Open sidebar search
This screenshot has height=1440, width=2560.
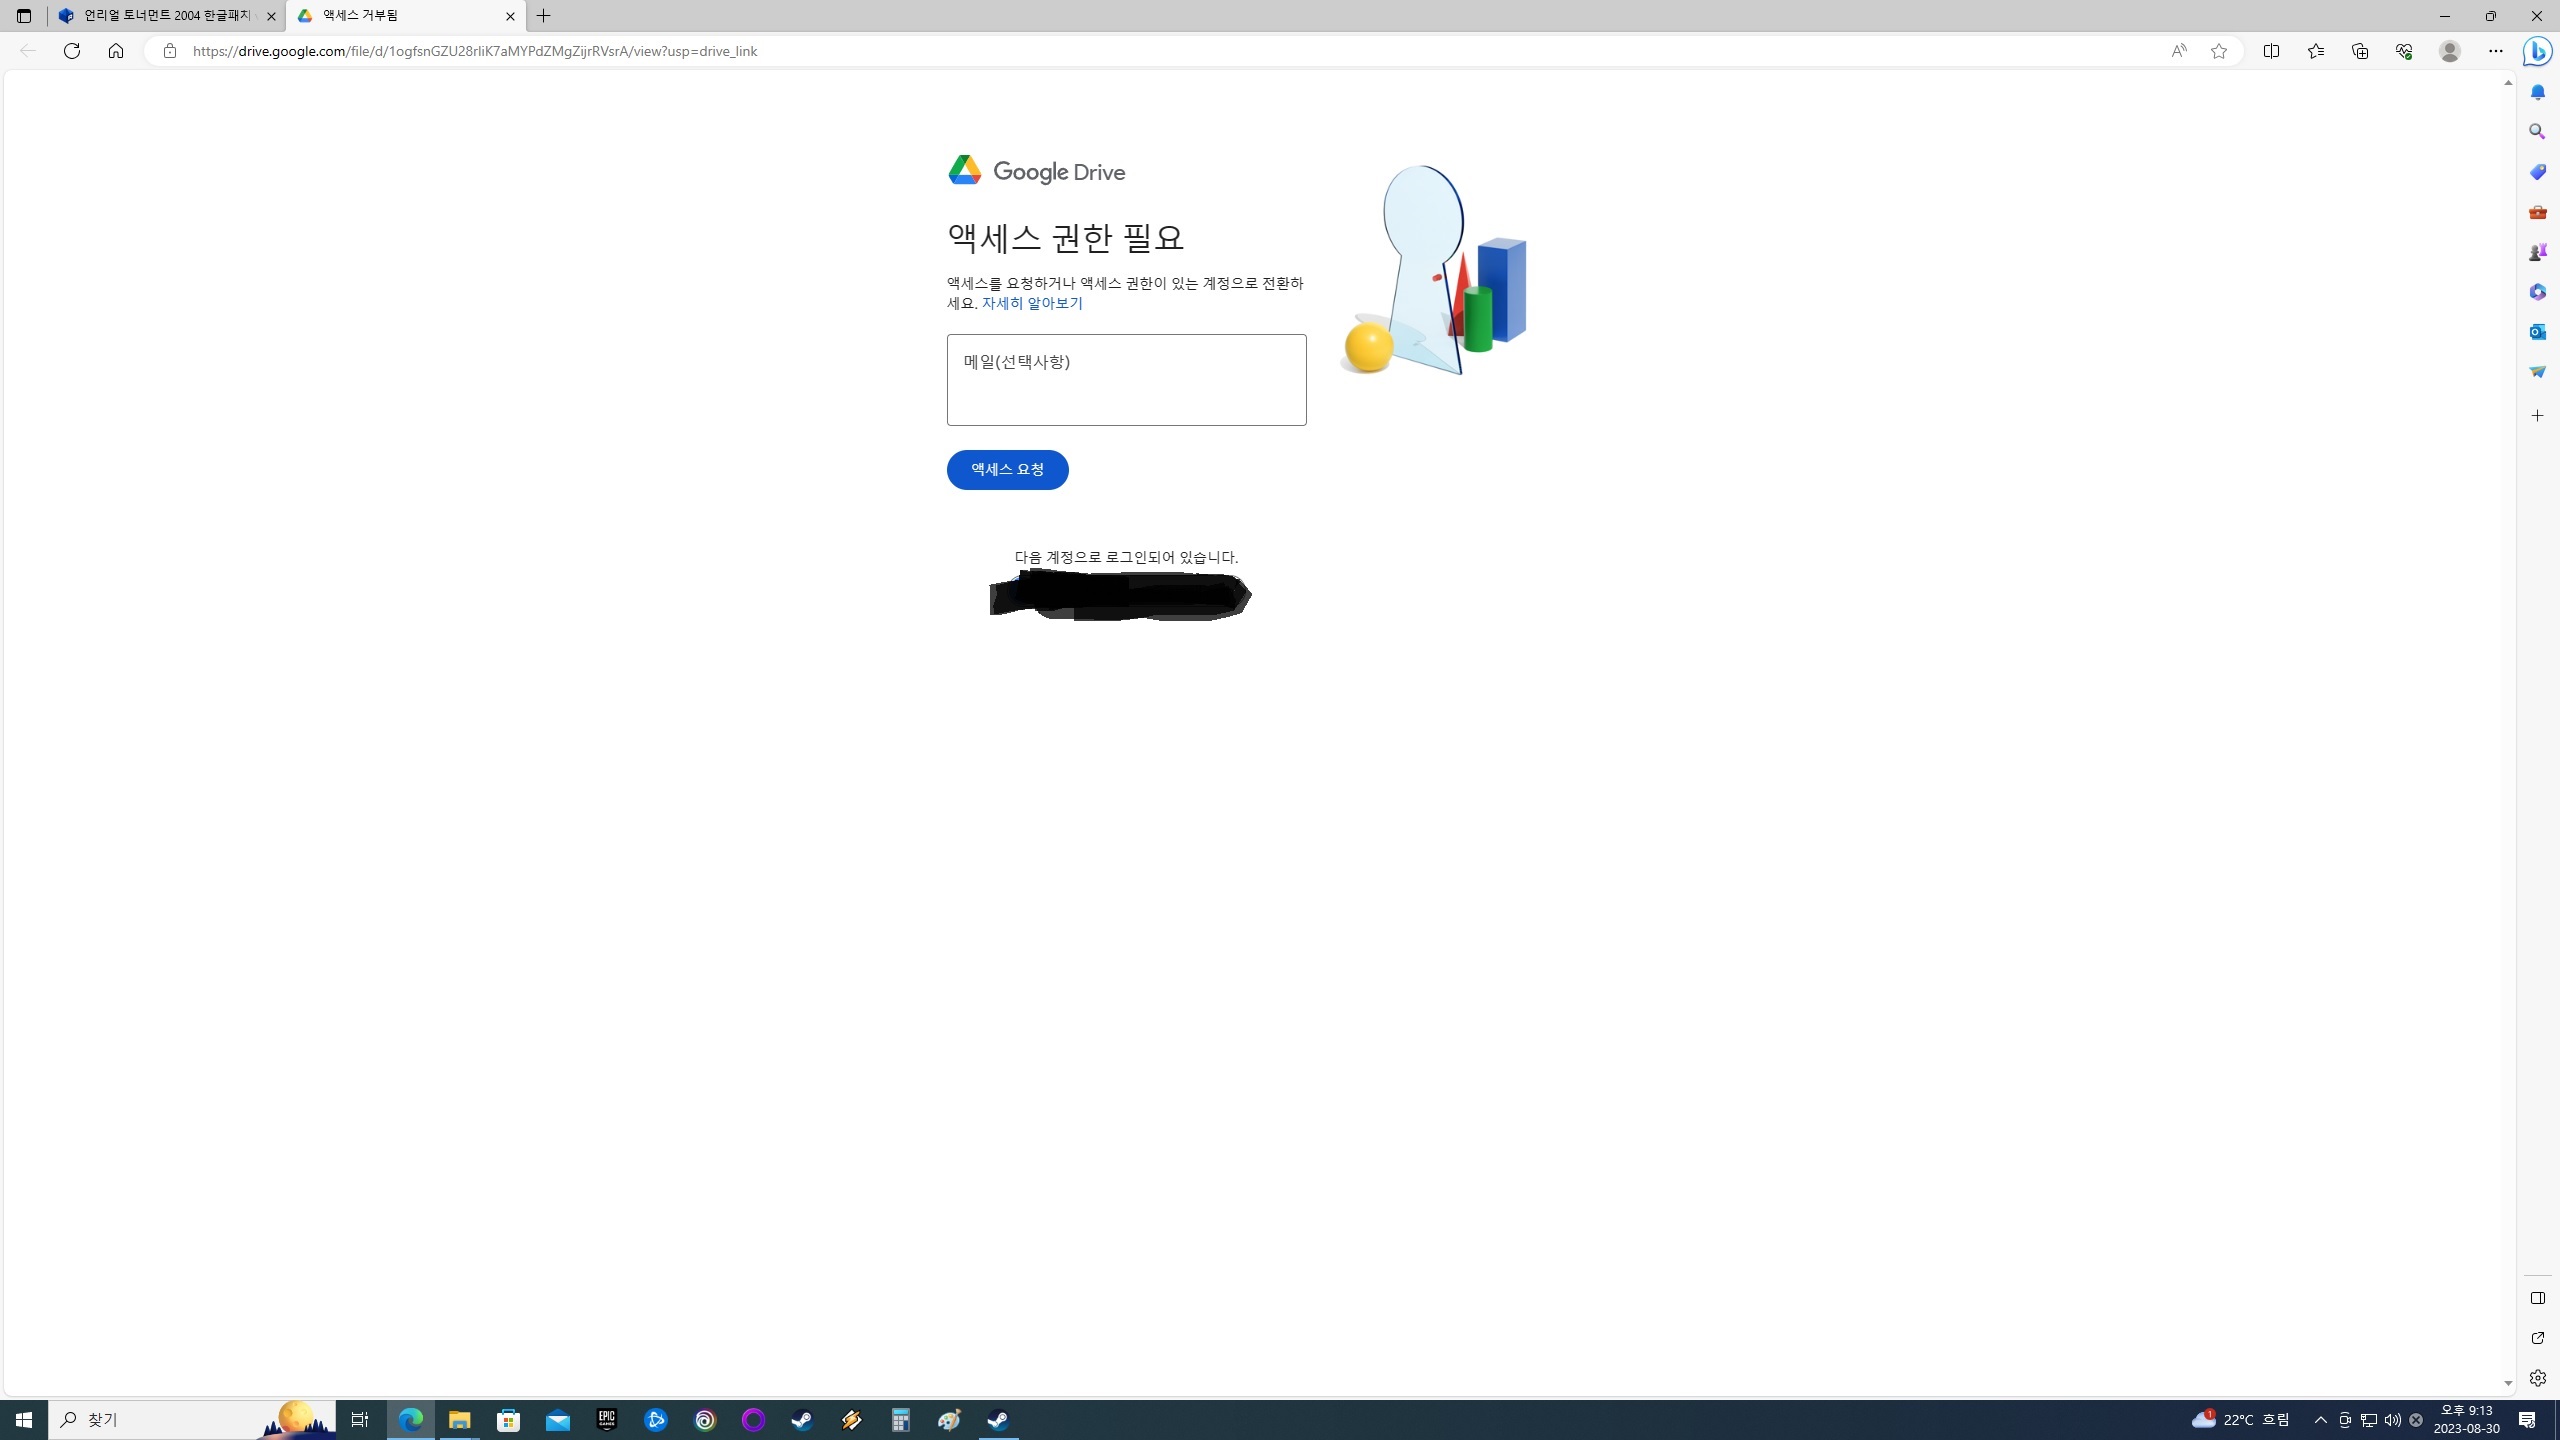point(2537,132)
